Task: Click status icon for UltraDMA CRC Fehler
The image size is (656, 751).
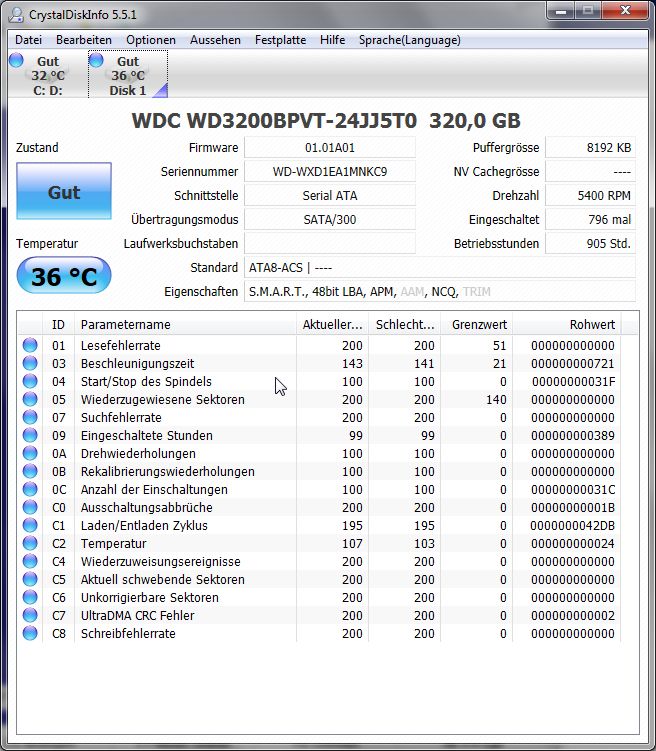Action: click(30, 615)
